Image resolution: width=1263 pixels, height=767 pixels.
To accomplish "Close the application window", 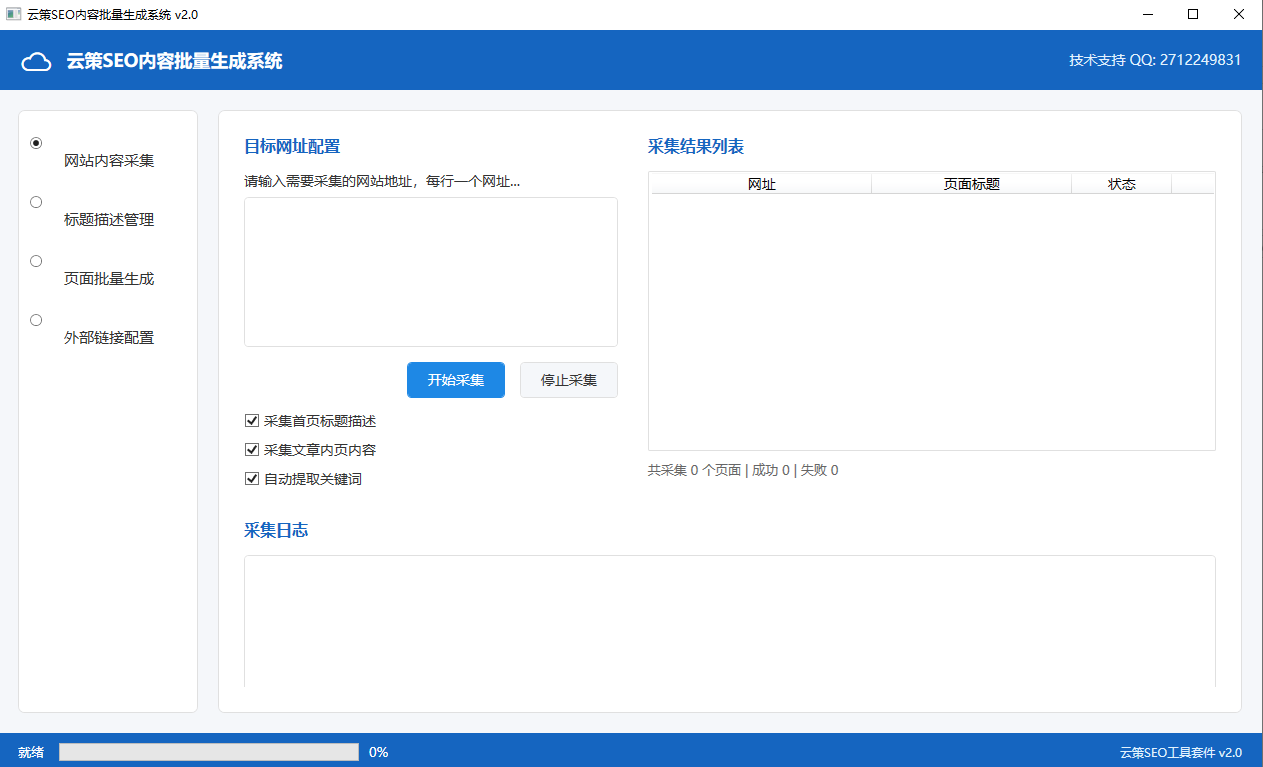I will click(x=1239, y=14).
